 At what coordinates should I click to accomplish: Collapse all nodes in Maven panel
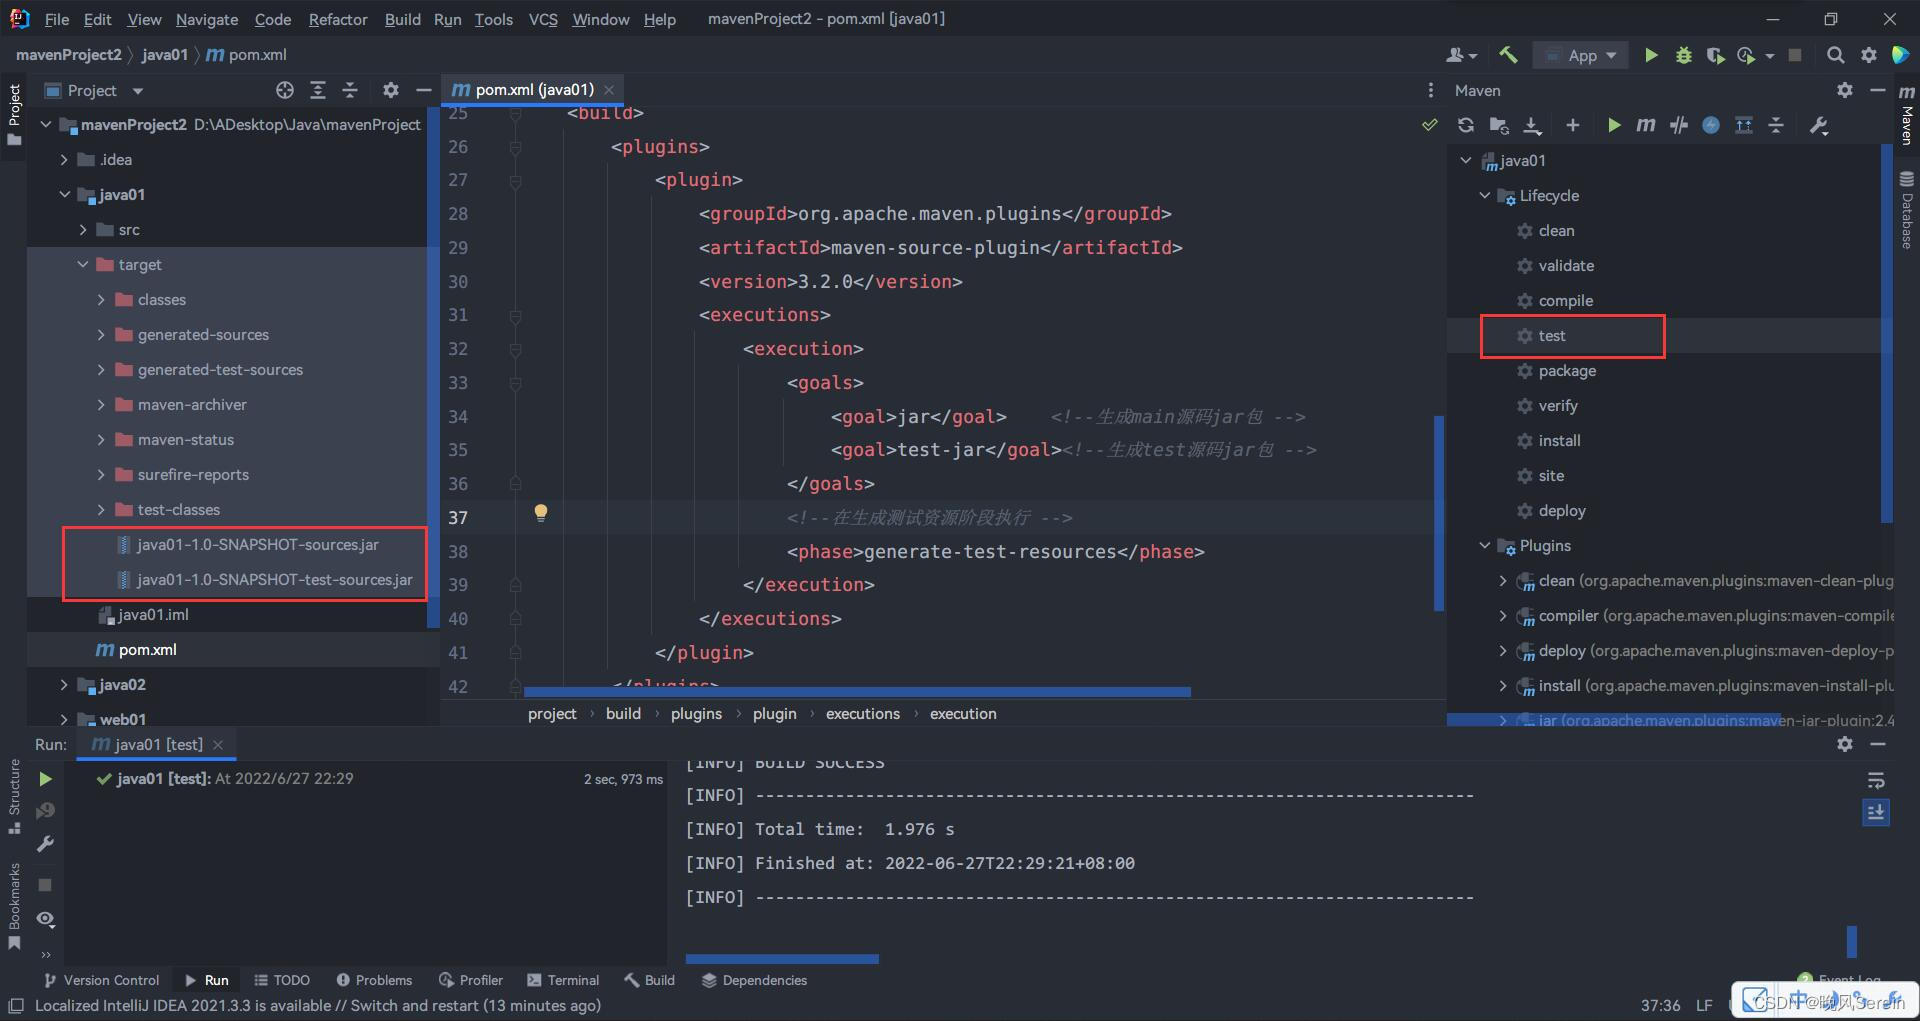tap(1776, 125)
